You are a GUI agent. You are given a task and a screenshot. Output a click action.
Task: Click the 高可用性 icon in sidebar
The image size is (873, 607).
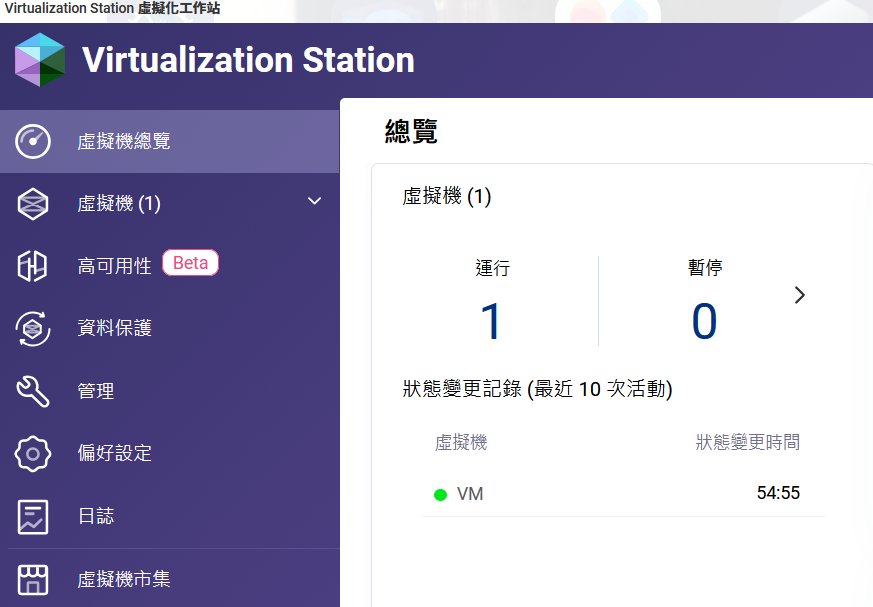pyautogui.click(x=33, y=266)
